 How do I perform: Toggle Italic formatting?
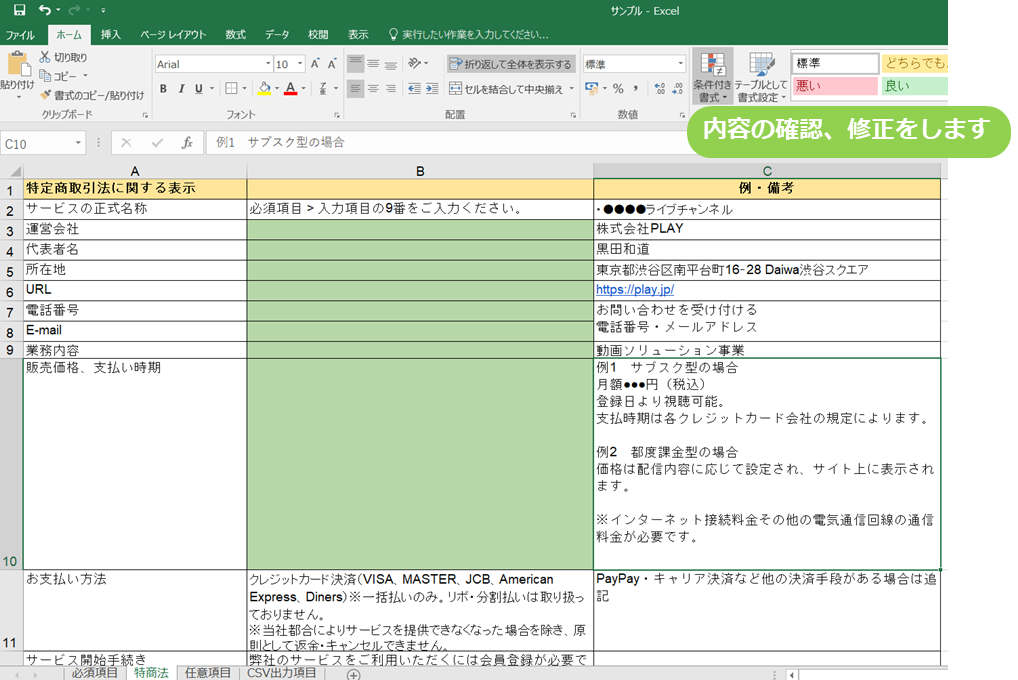tap(181, 88)
